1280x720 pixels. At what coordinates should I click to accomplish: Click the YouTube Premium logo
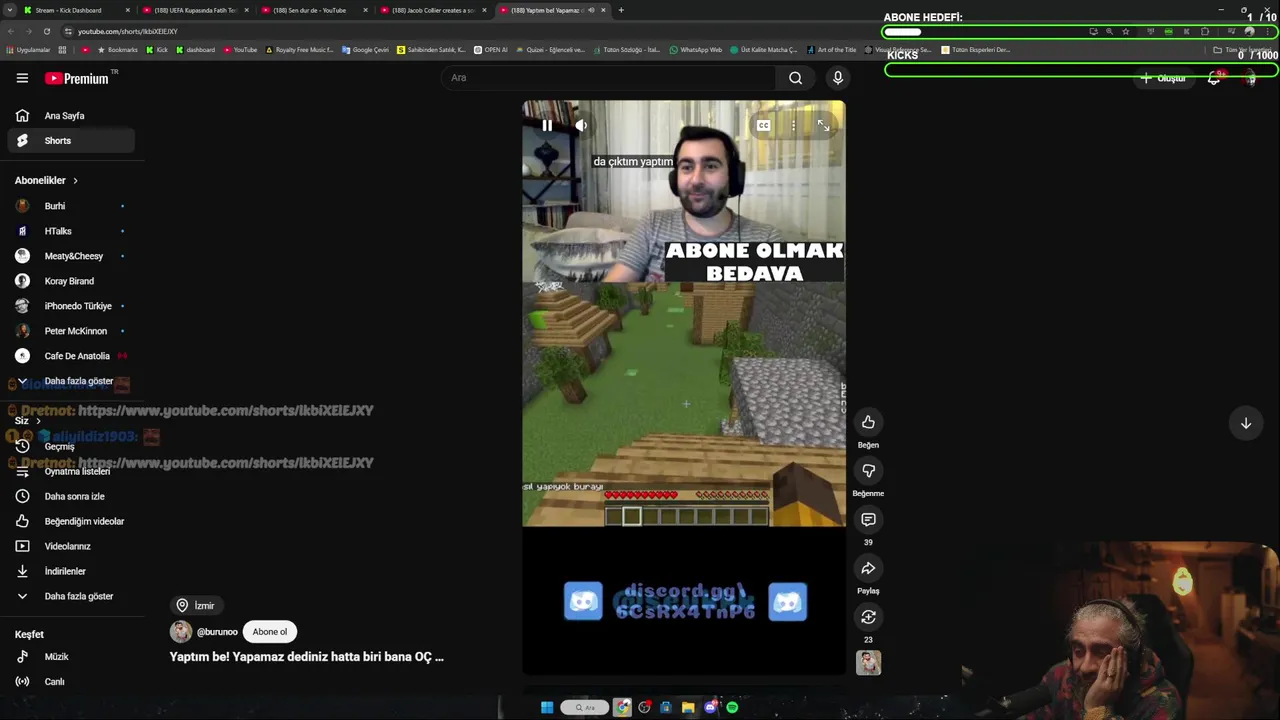(77, 78)
